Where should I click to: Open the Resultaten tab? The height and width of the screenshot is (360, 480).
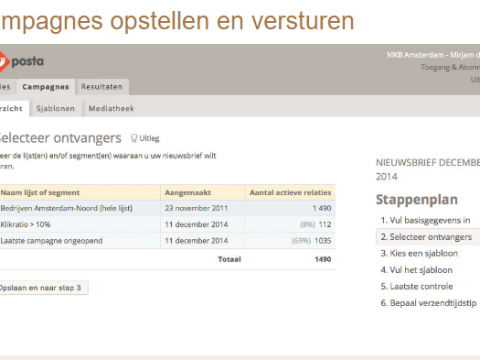tap(102, 87)
